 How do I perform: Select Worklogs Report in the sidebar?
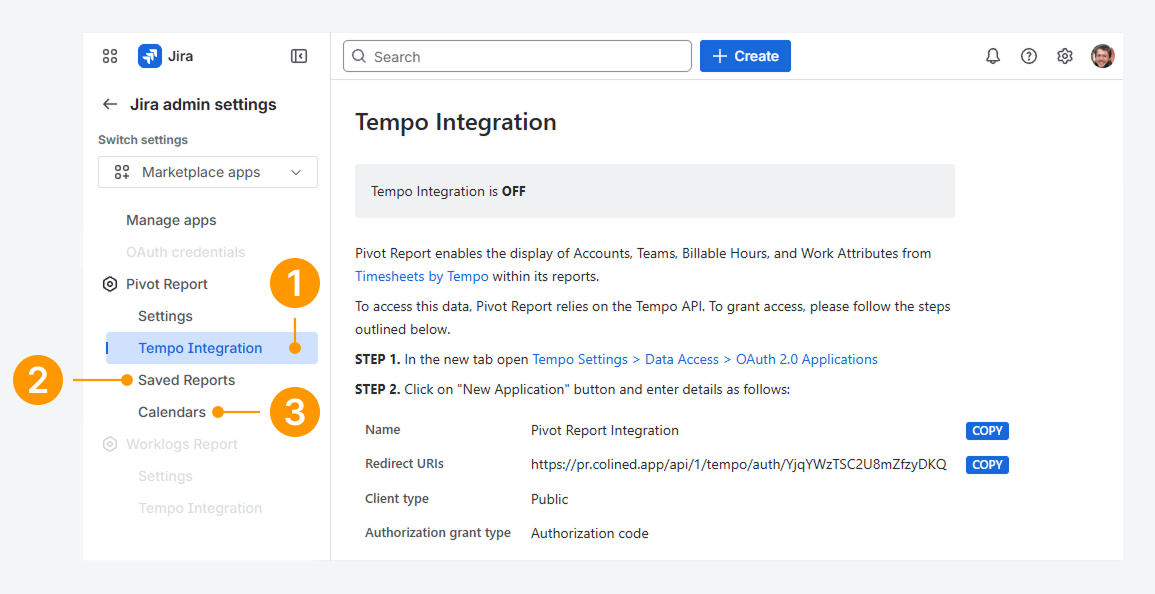click(x=182, y=444)
